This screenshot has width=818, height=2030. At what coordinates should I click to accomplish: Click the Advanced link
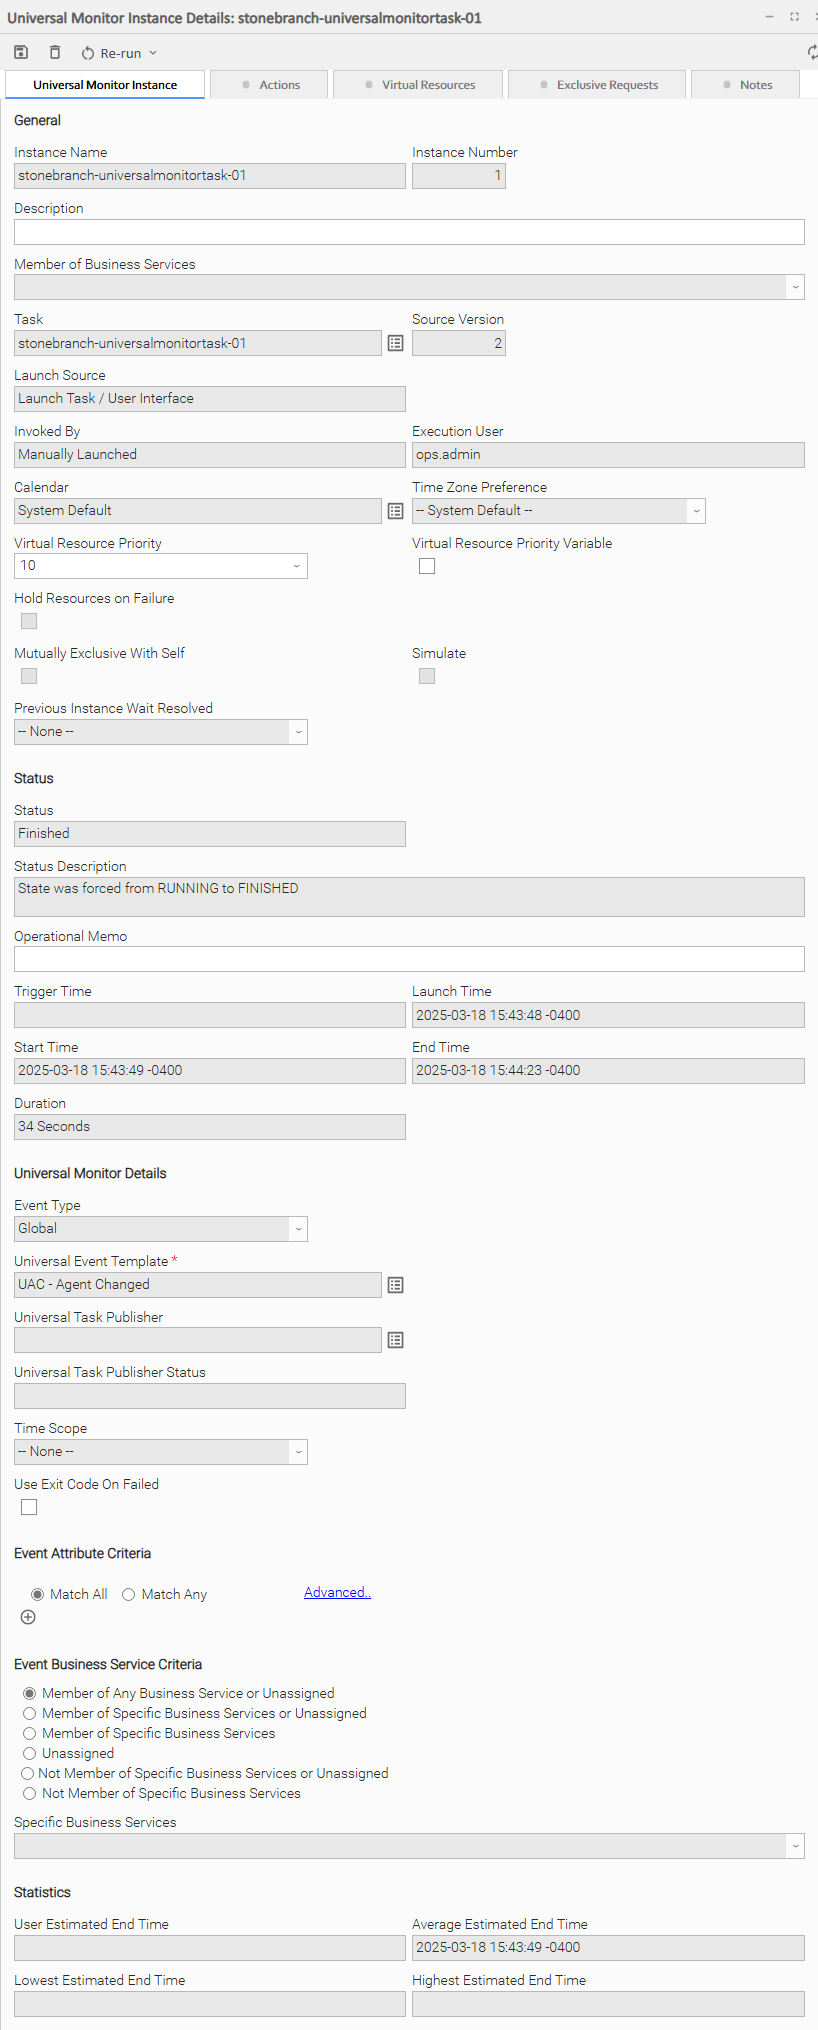pos(337,1593)
